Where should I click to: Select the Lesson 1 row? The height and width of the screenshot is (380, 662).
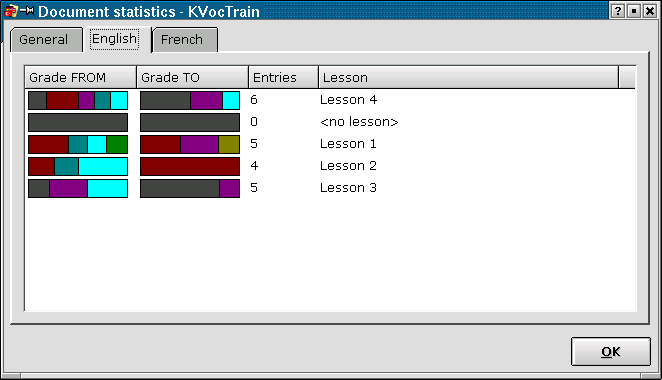(330, 144)
